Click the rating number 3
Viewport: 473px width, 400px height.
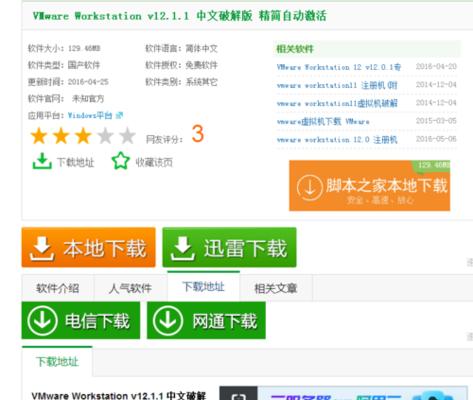pyautogui.click(x=198, y=134)
